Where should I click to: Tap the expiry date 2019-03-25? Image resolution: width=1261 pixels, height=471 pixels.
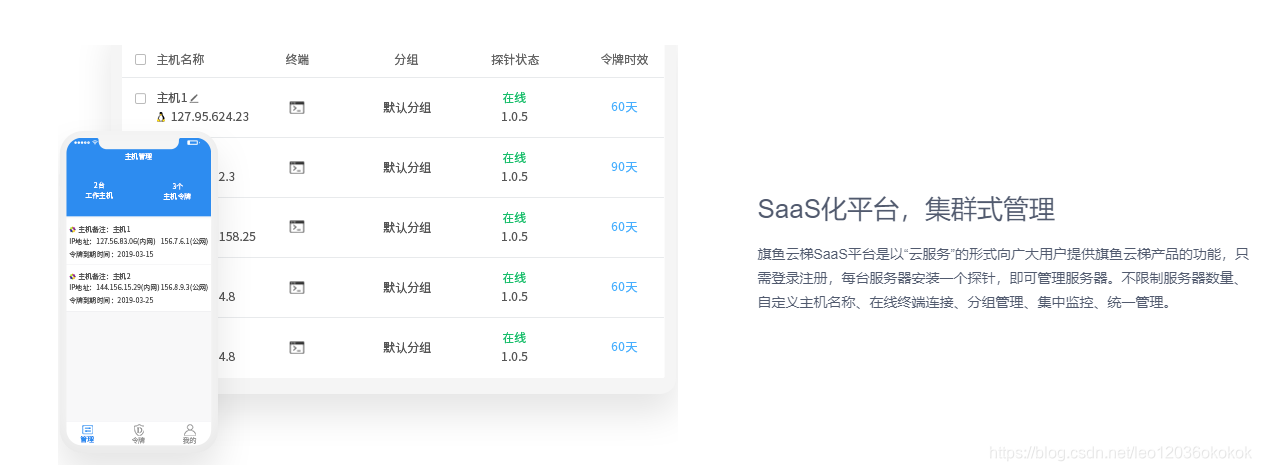[135, 300]
